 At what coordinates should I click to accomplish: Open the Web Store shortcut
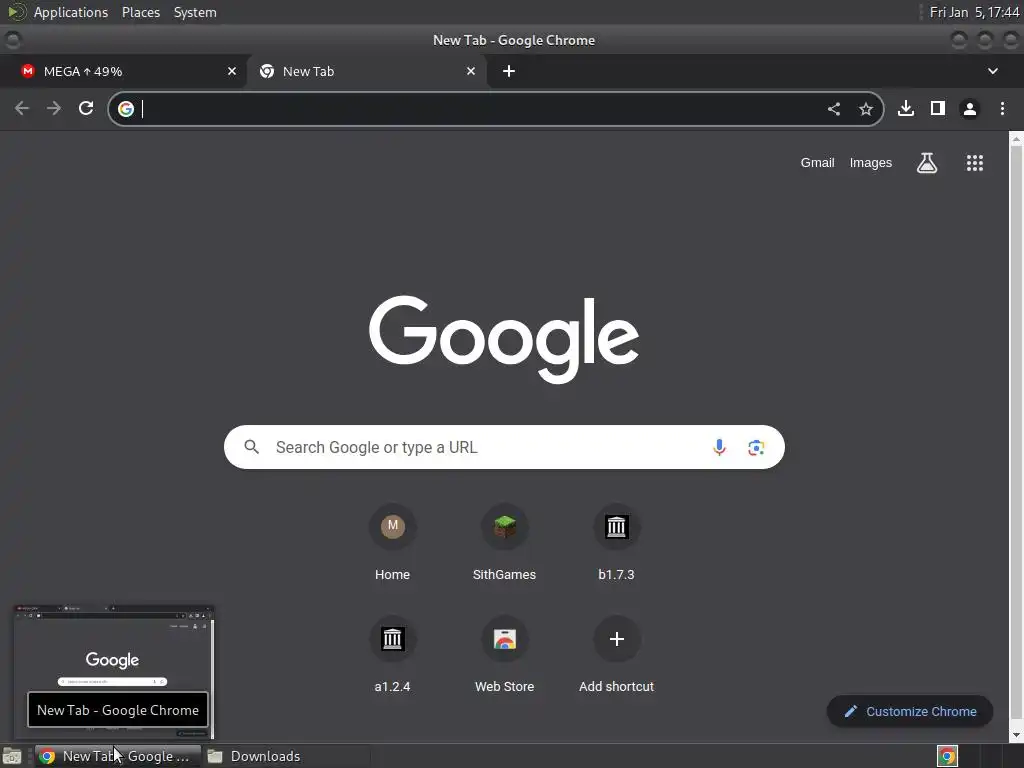coord(504,655)
